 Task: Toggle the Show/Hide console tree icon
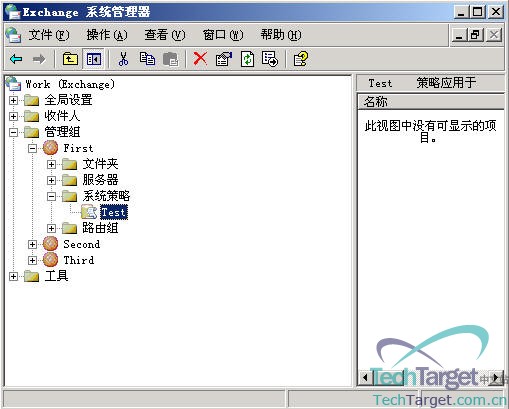click(94, 60)
